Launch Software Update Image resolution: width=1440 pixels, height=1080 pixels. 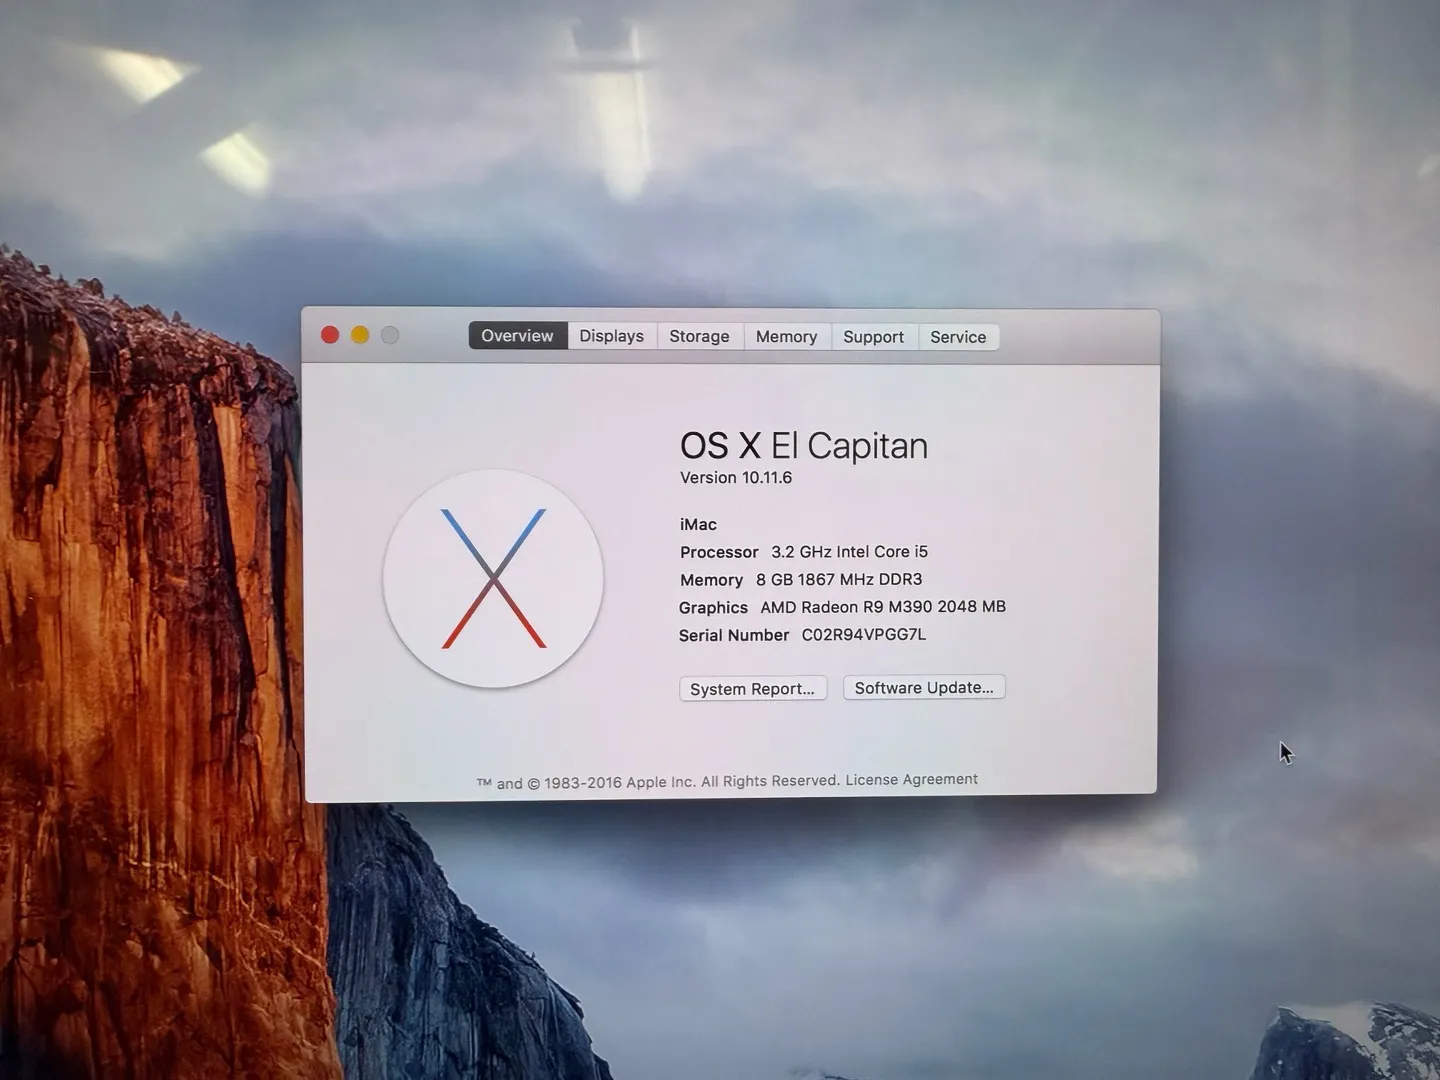point(924,688)
